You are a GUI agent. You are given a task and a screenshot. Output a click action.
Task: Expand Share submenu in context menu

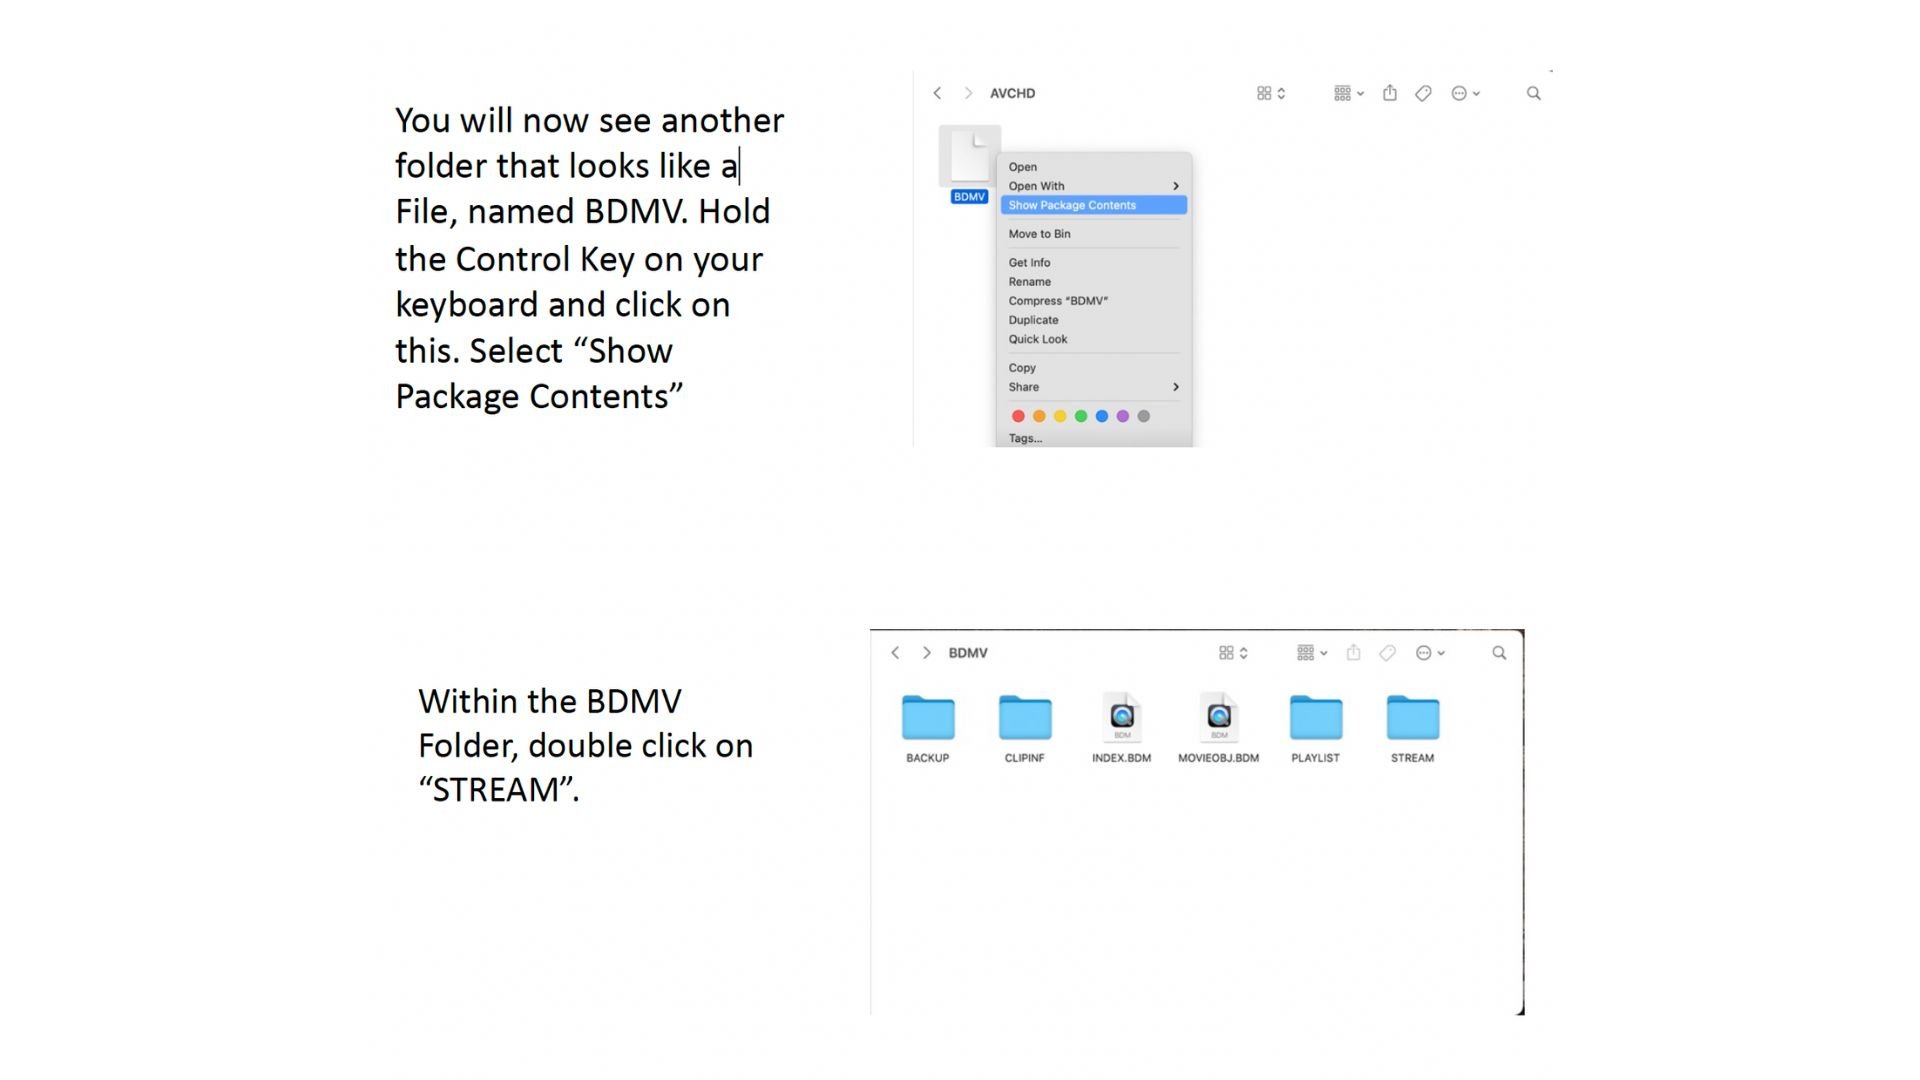click(x=1093, y=387)
